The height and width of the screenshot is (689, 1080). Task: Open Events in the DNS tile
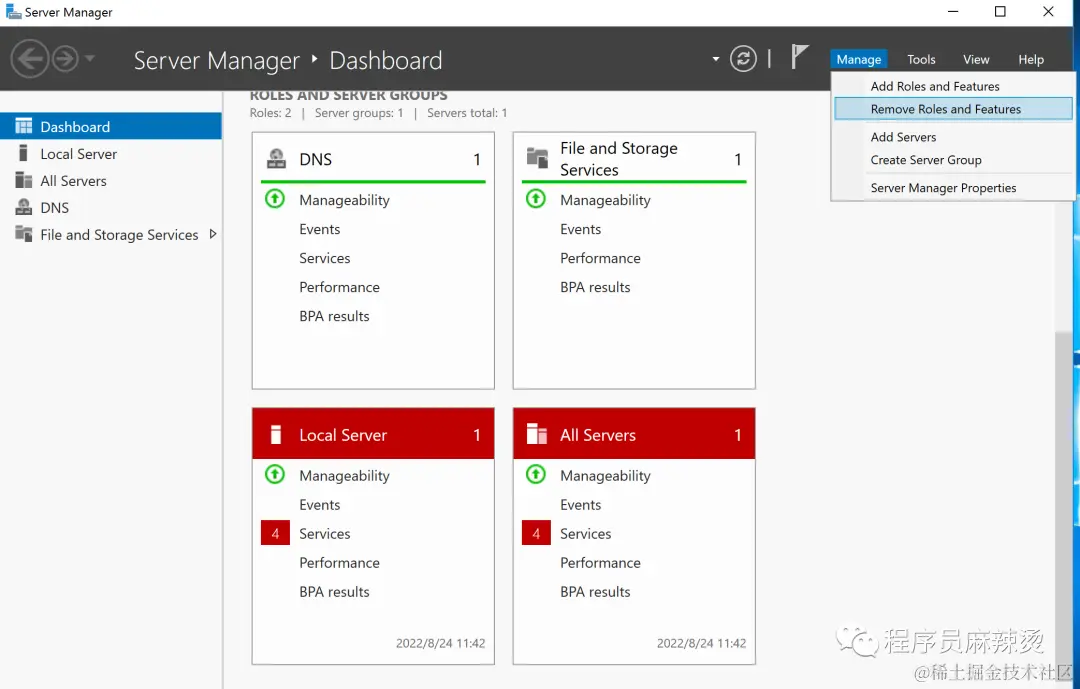coord(320,229)
